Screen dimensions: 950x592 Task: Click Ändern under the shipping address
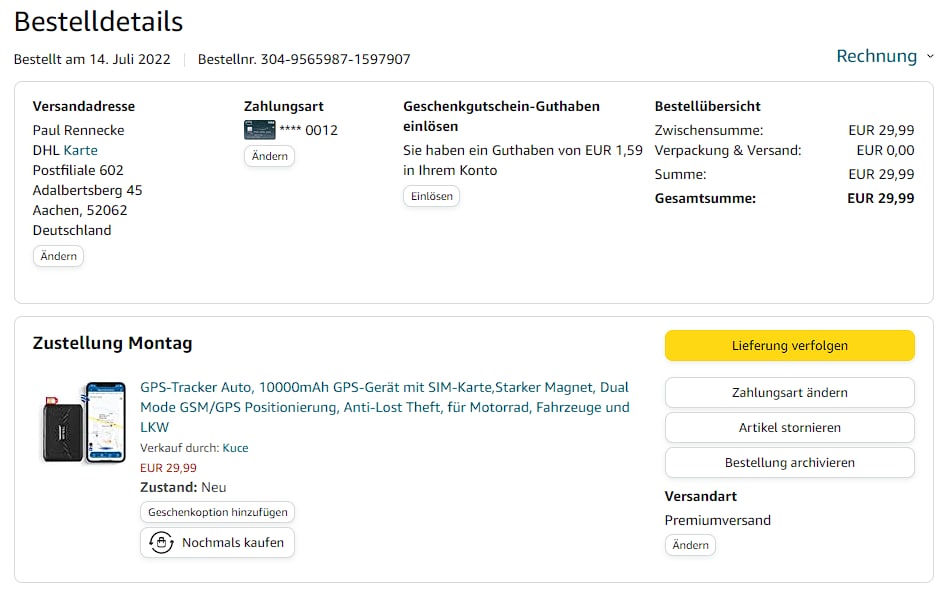(x=58, y=256)
